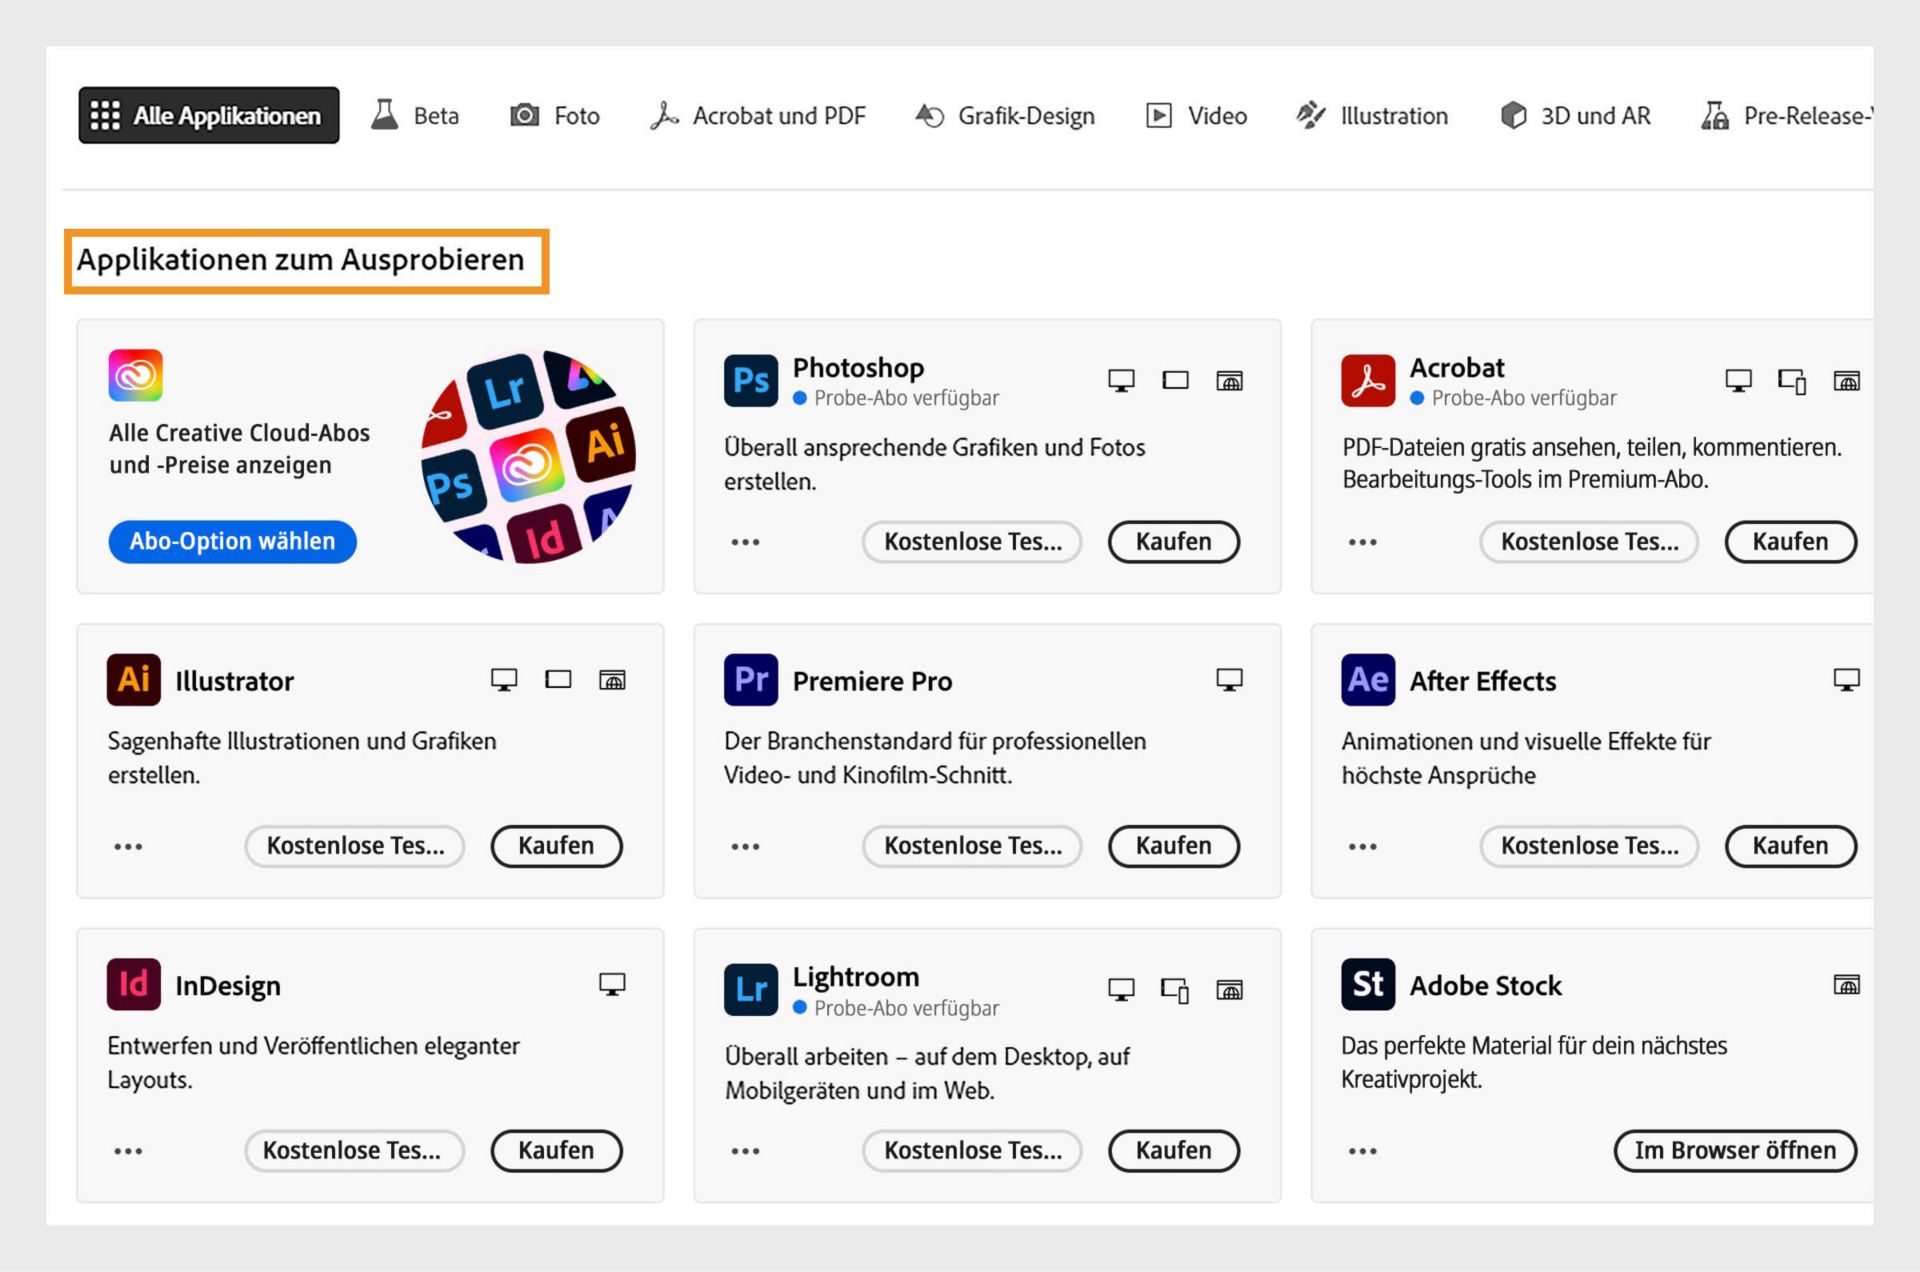Click After Effects' desktop platform icon
Screen dimensions: 1920x1272
click(1846, 680)
